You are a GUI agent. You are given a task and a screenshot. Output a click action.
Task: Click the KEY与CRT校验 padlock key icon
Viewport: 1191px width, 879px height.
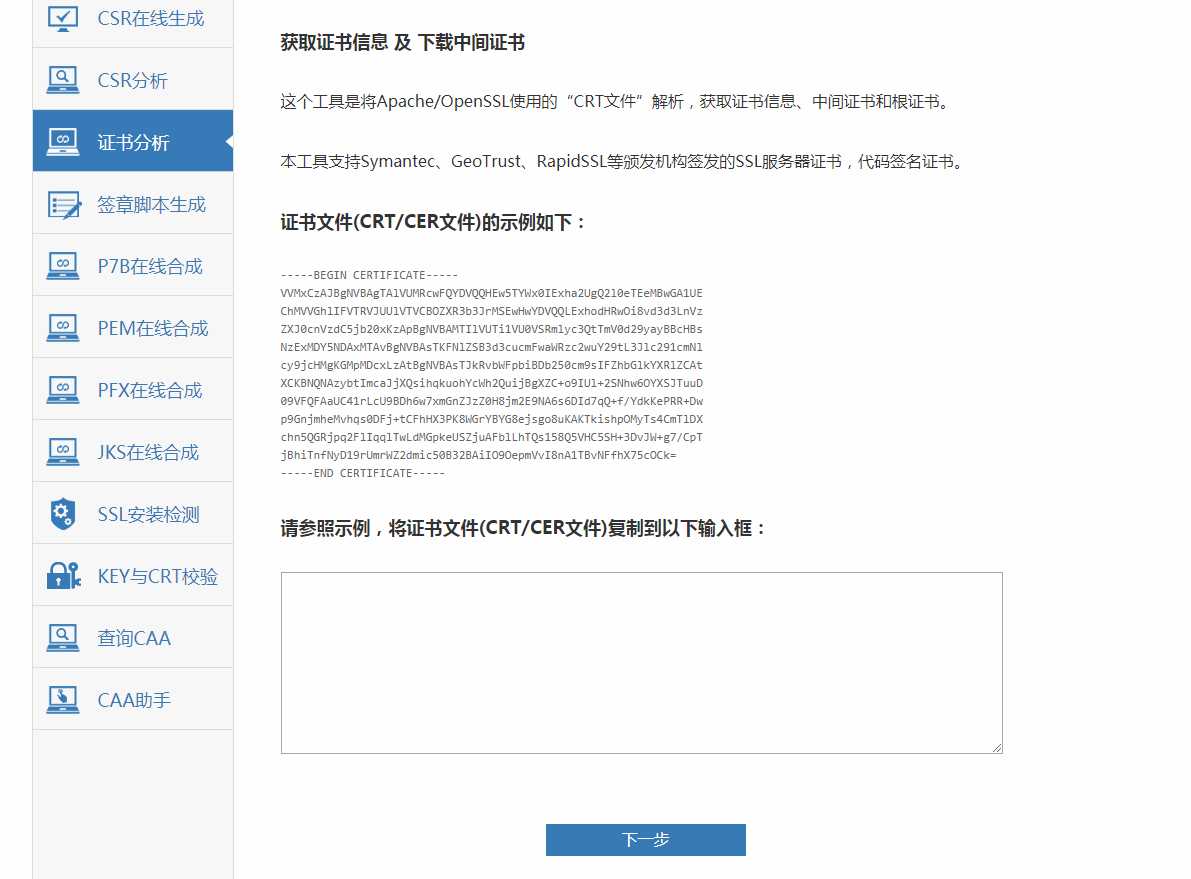[x=64, y=576]
